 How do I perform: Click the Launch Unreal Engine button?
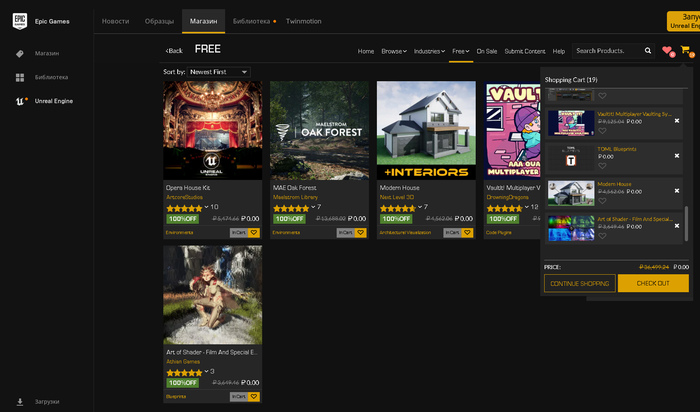coord(683,21)
